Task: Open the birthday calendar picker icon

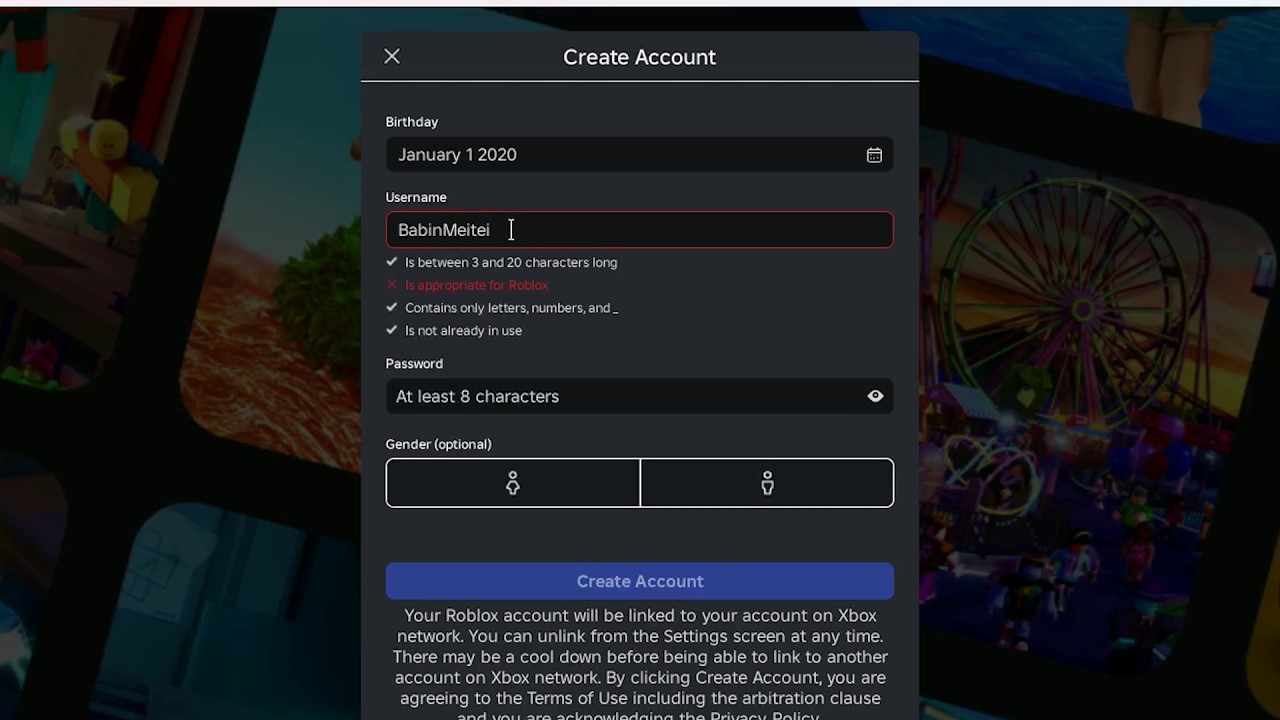Action: click(874, 155)
